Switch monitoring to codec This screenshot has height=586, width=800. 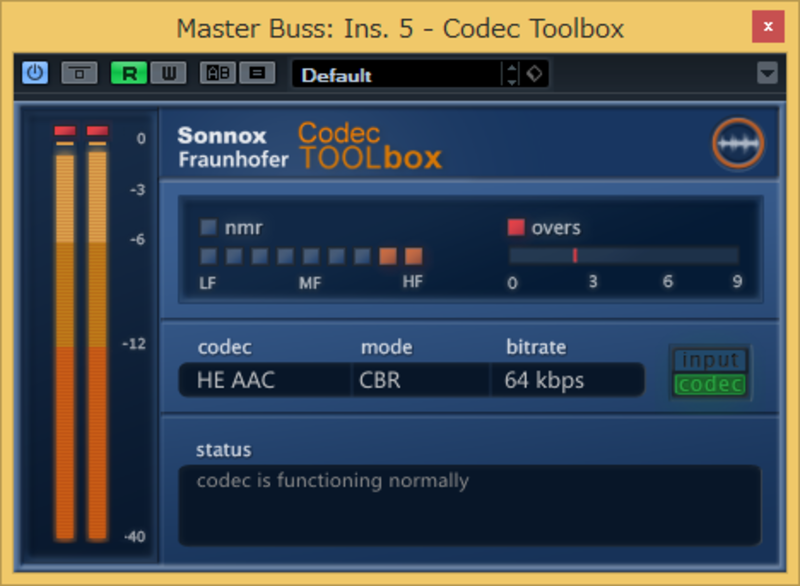click(710, 385)
